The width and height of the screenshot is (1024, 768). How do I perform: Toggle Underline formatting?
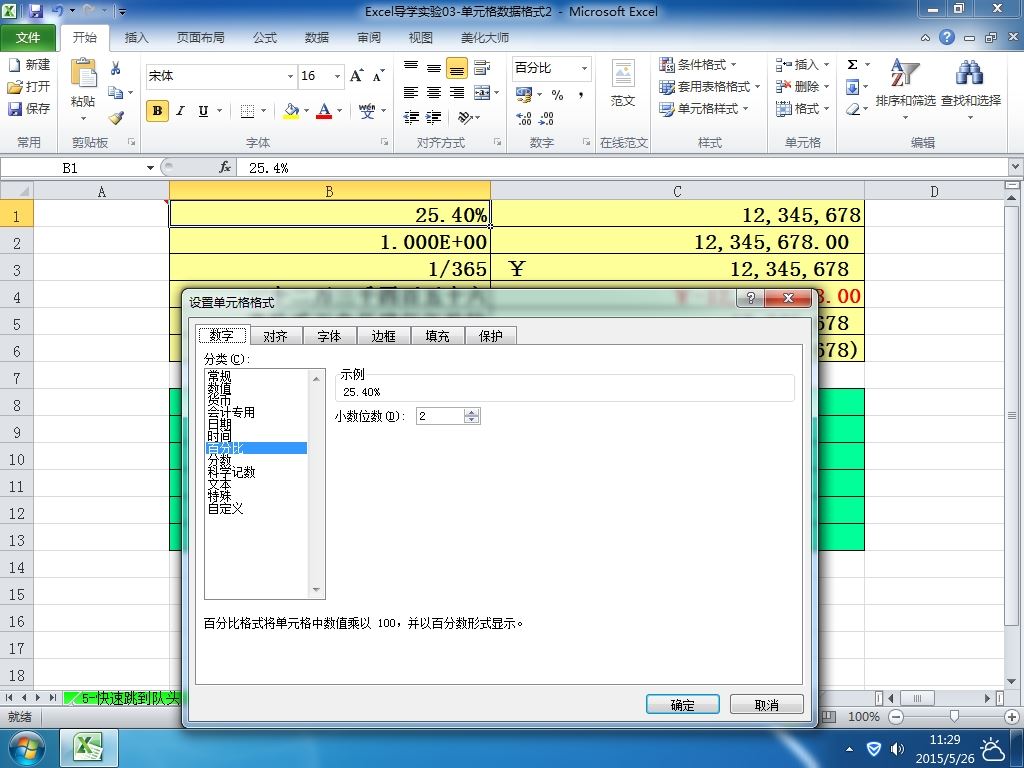pyautogui.click(x=203, y=111)
